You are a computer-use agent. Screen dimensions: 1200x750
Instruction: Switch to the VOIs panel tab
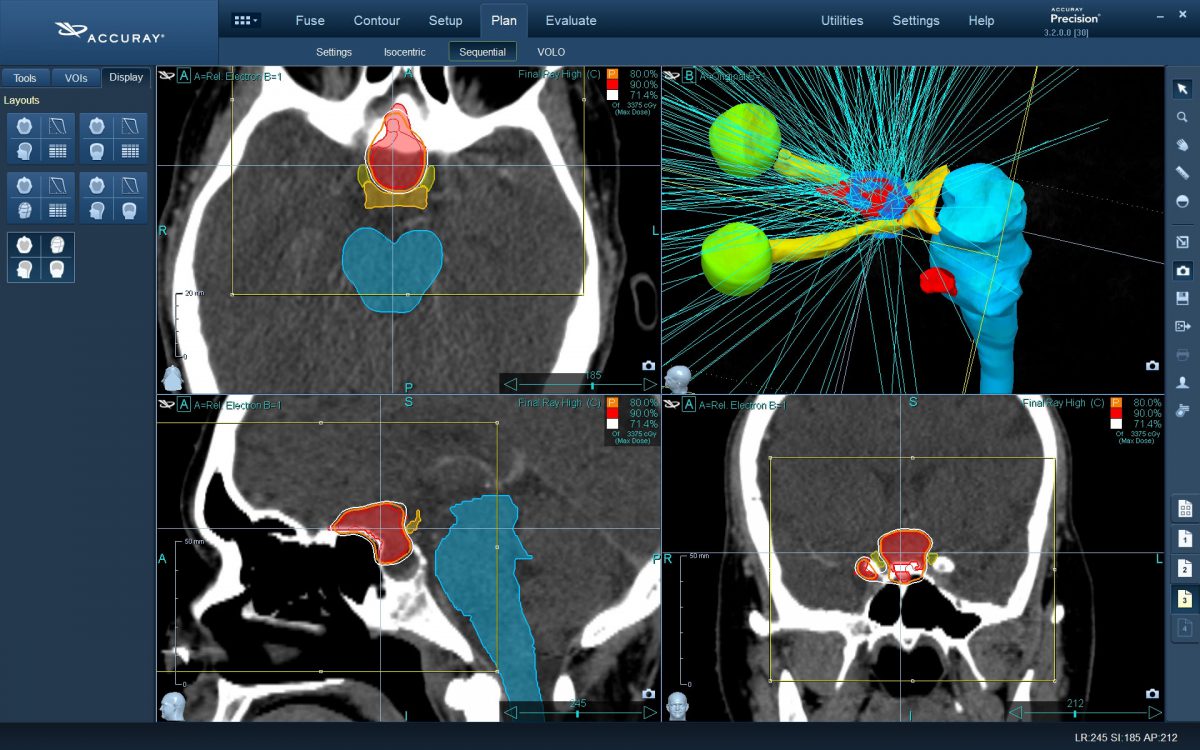coord(76,78)
